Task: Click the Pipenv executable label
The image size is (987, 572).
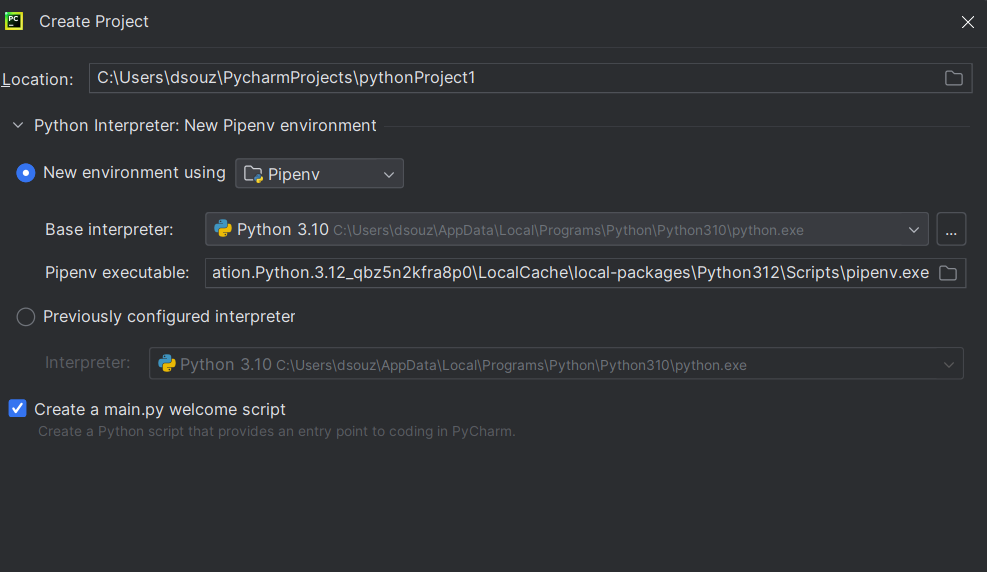Action: point(117,272)
